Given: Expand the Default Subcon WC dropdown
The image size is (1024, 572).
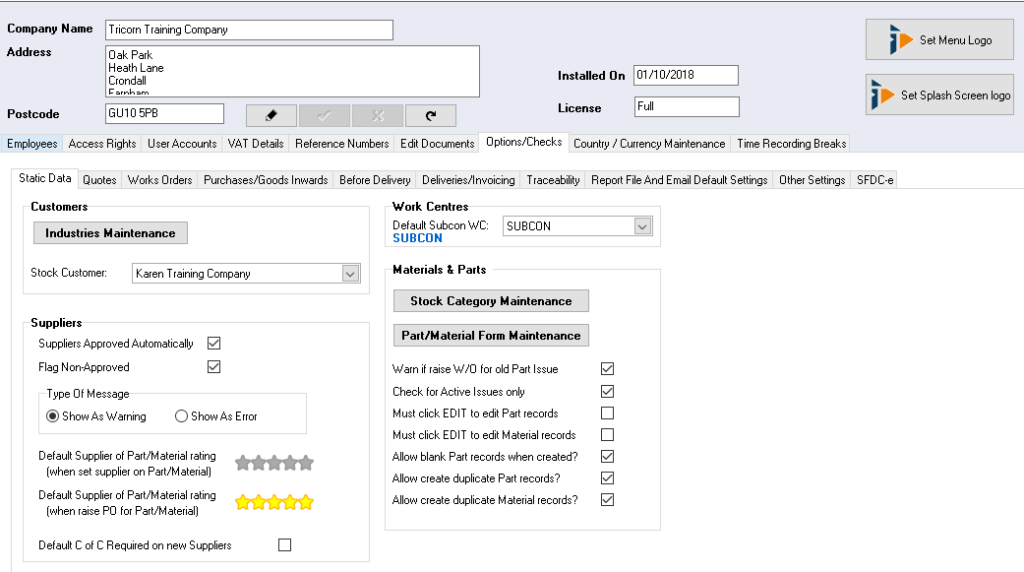Looking at the screenshot, I should (x=642, y=227).
